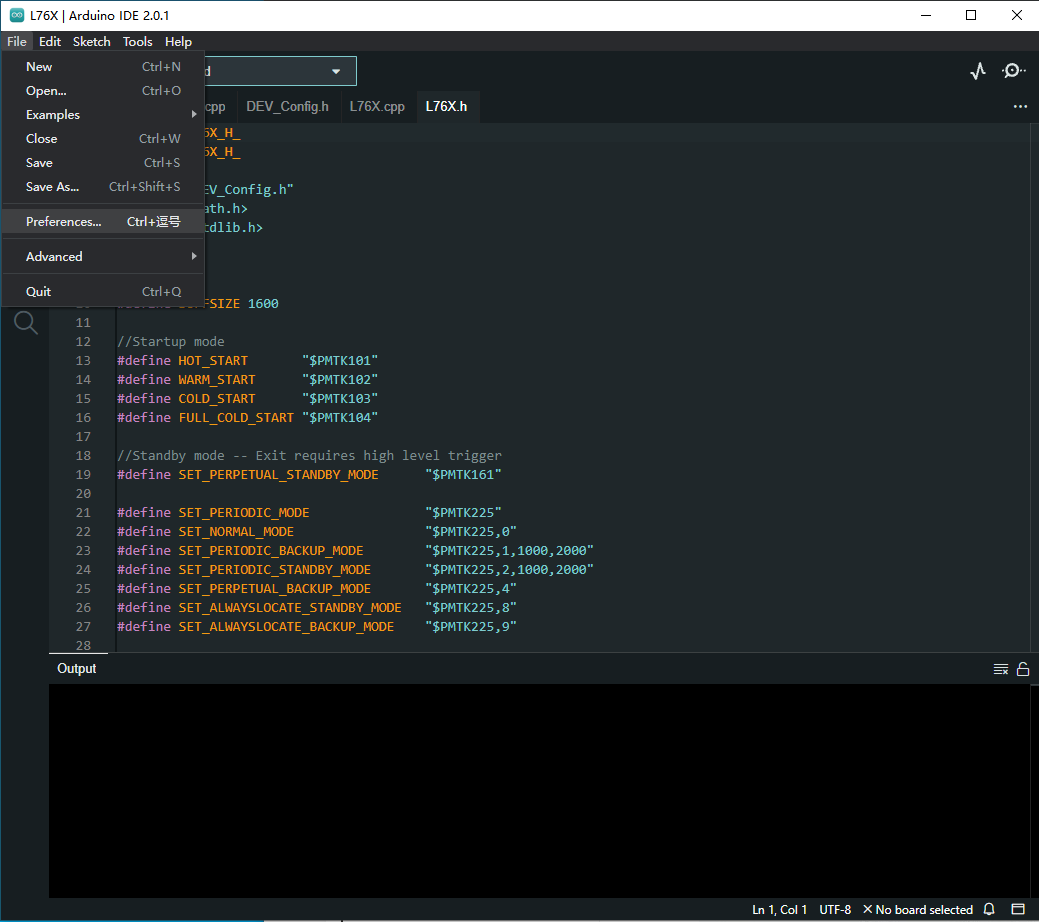Click SET_PERIODIC_MODE on line 21

[244, 512]
